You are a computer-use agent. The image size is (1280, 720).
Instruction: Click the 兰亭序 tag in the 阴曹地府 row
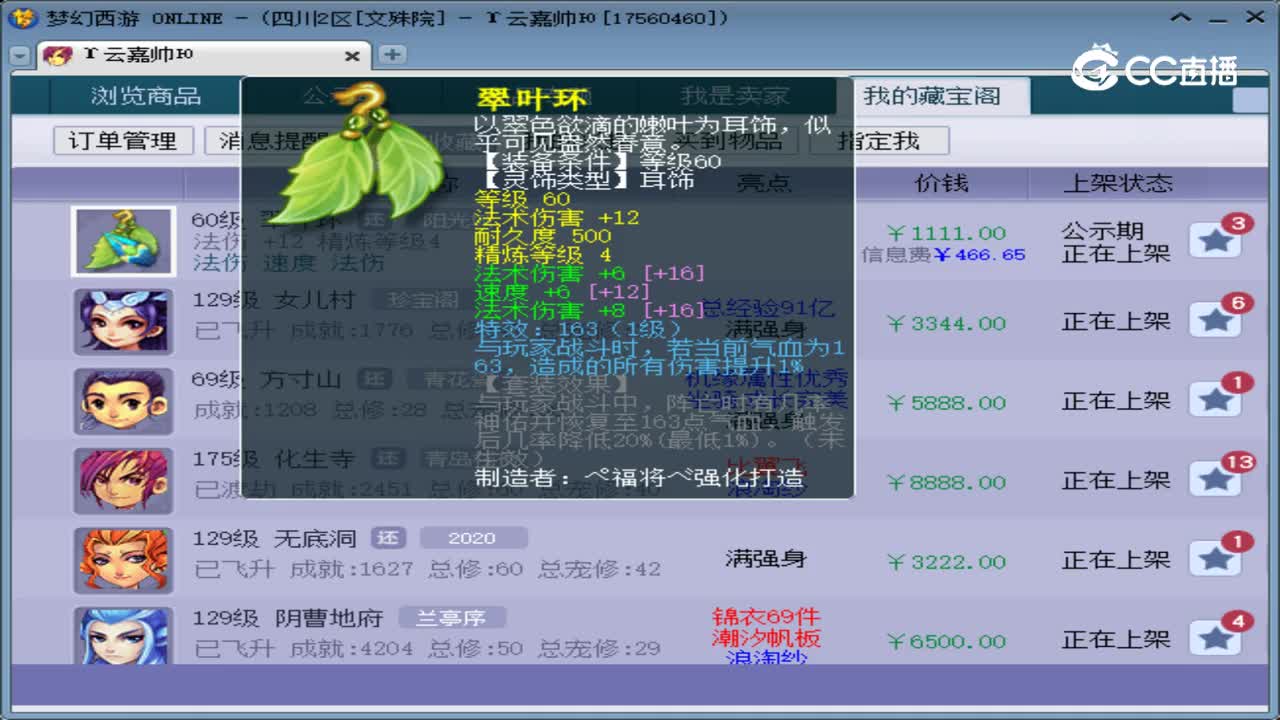point(452,618)
